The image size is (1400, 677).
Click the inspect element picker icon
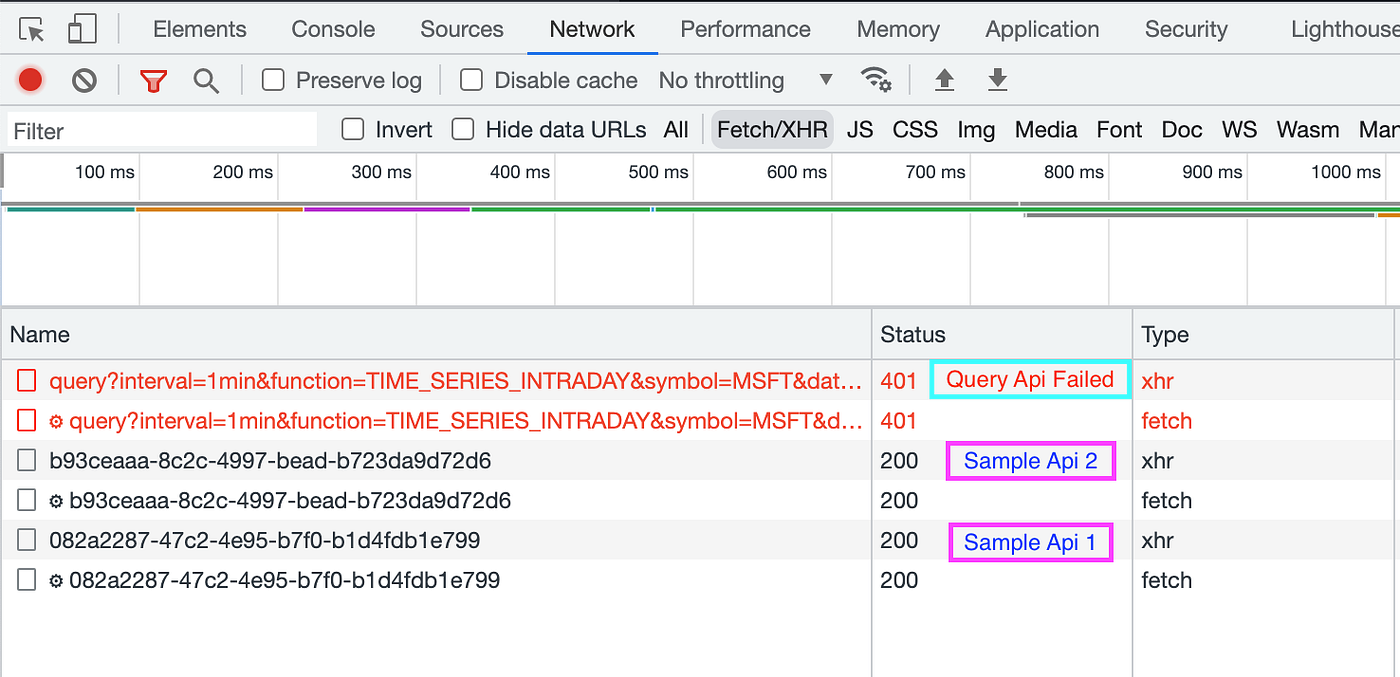32,30
